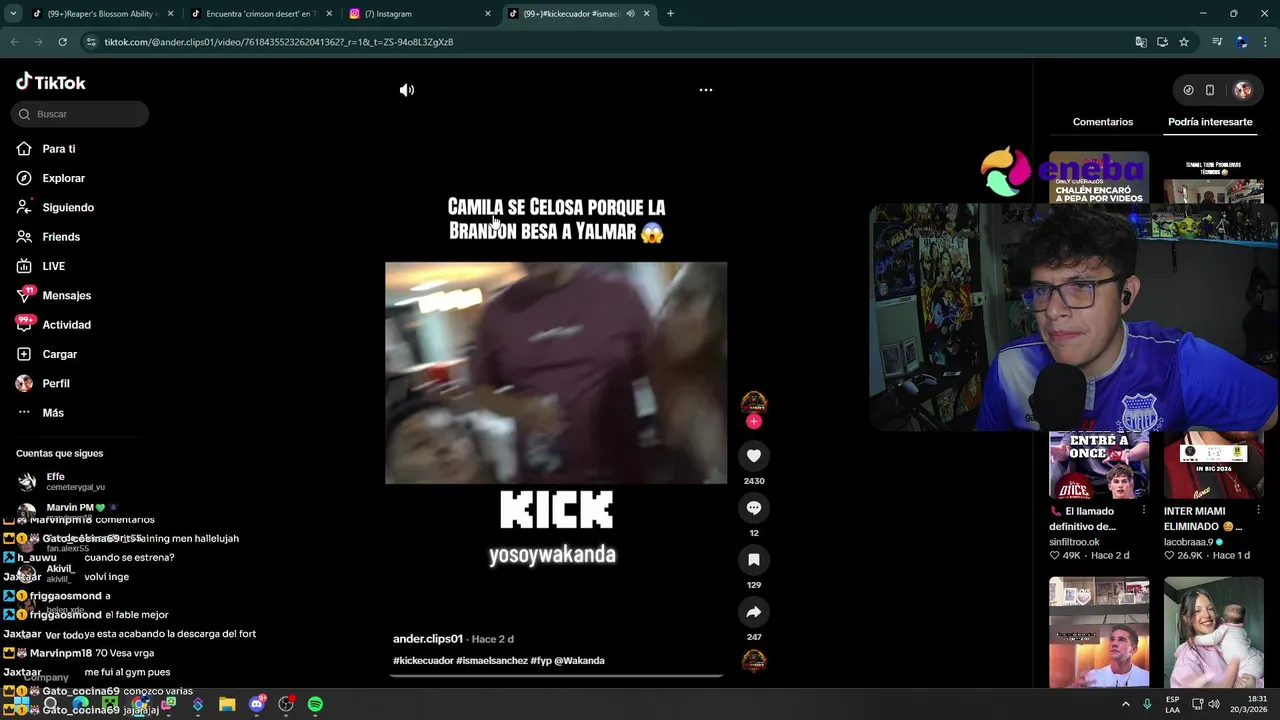The height and width of the screenshot is (720, 1280).
Task: Open a new browser tab
Action: point(670,14)
